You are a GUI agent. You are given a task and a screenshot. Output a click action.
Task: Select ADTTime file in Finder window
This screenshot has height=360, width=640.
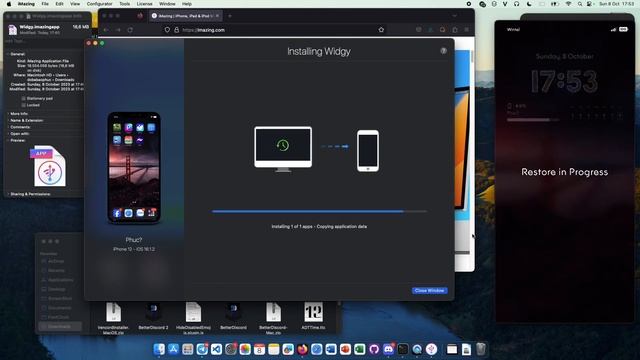coord(313,316)
